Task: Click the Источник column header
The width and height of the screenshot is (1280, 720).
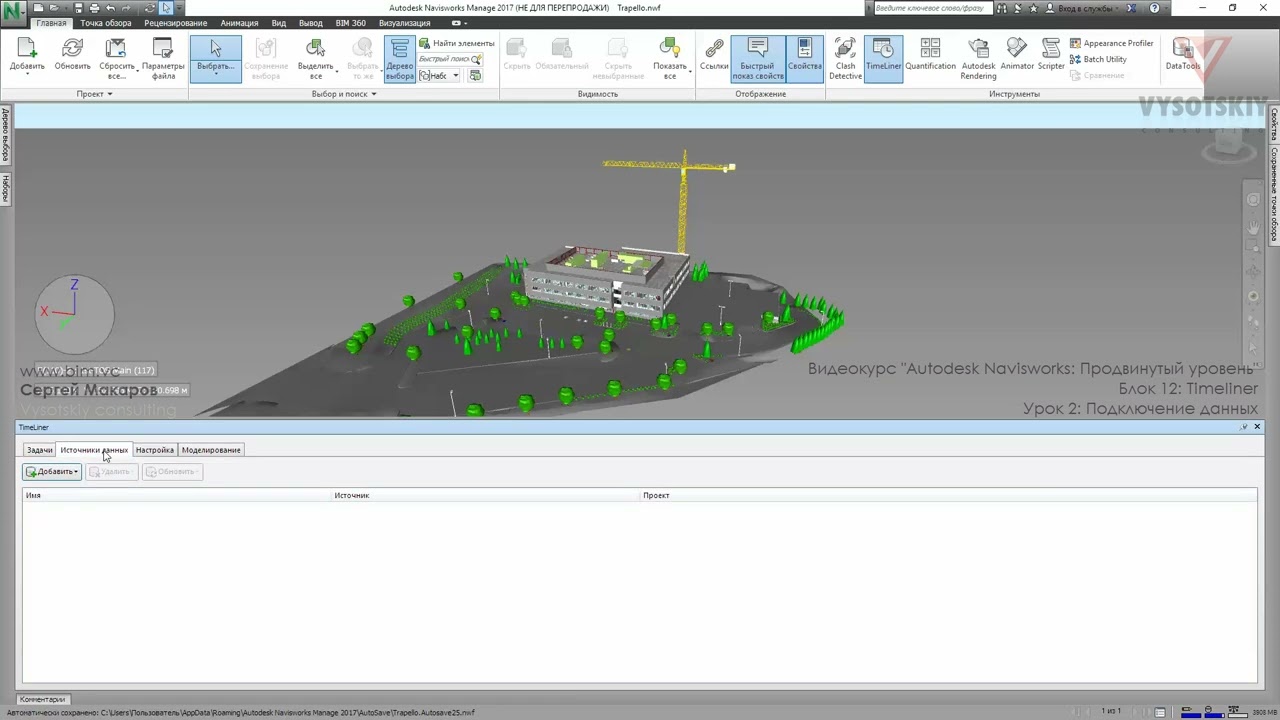Action: click(x=486, y=495)
